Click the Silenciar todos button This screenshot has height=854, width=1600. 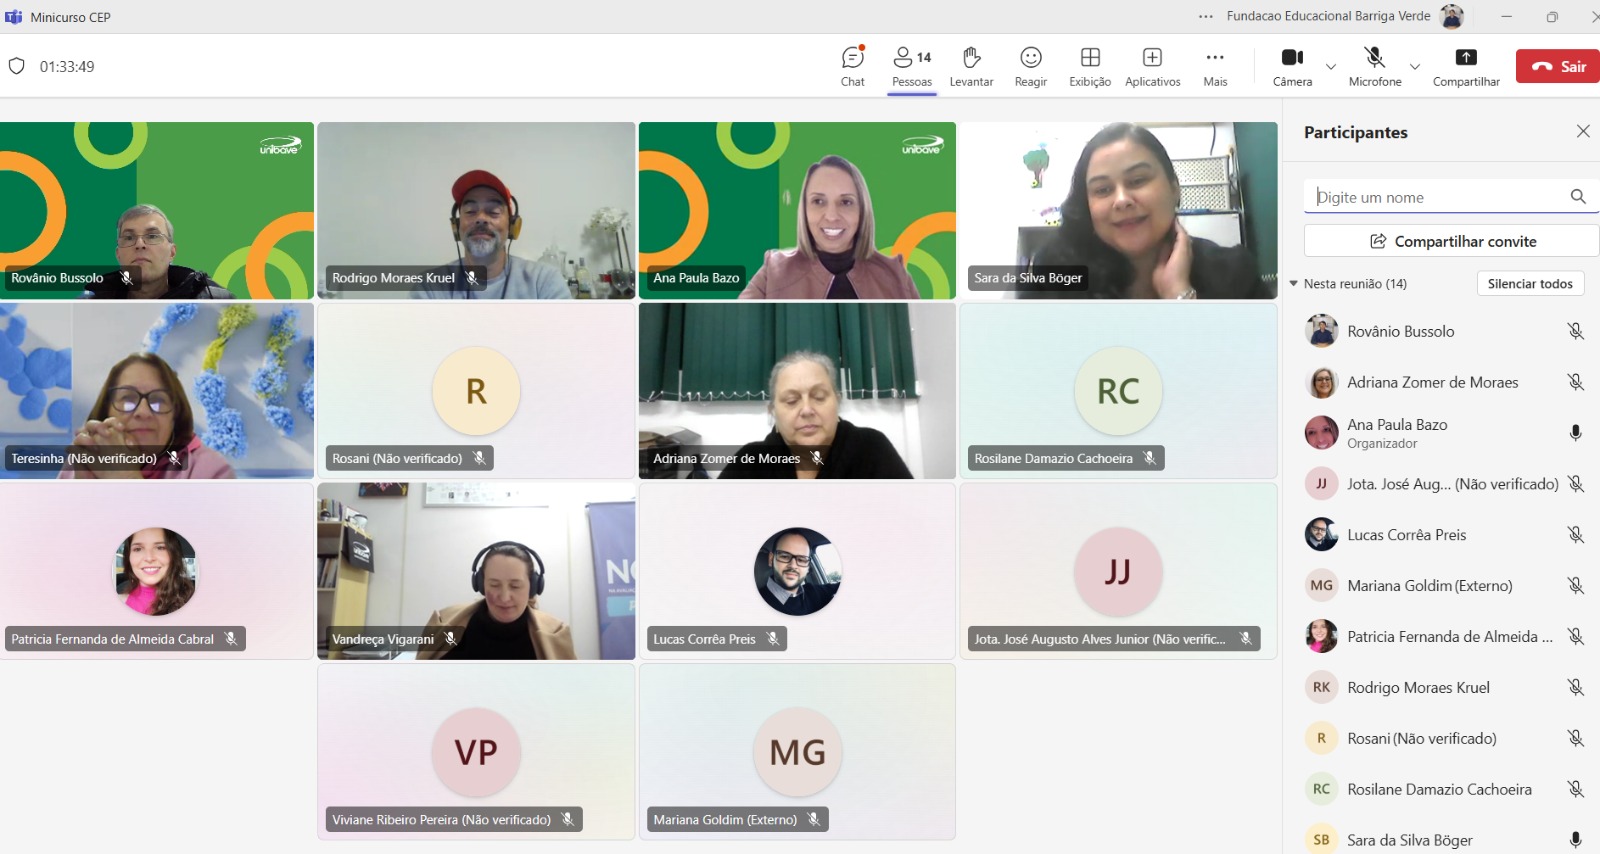[1529, 284]
